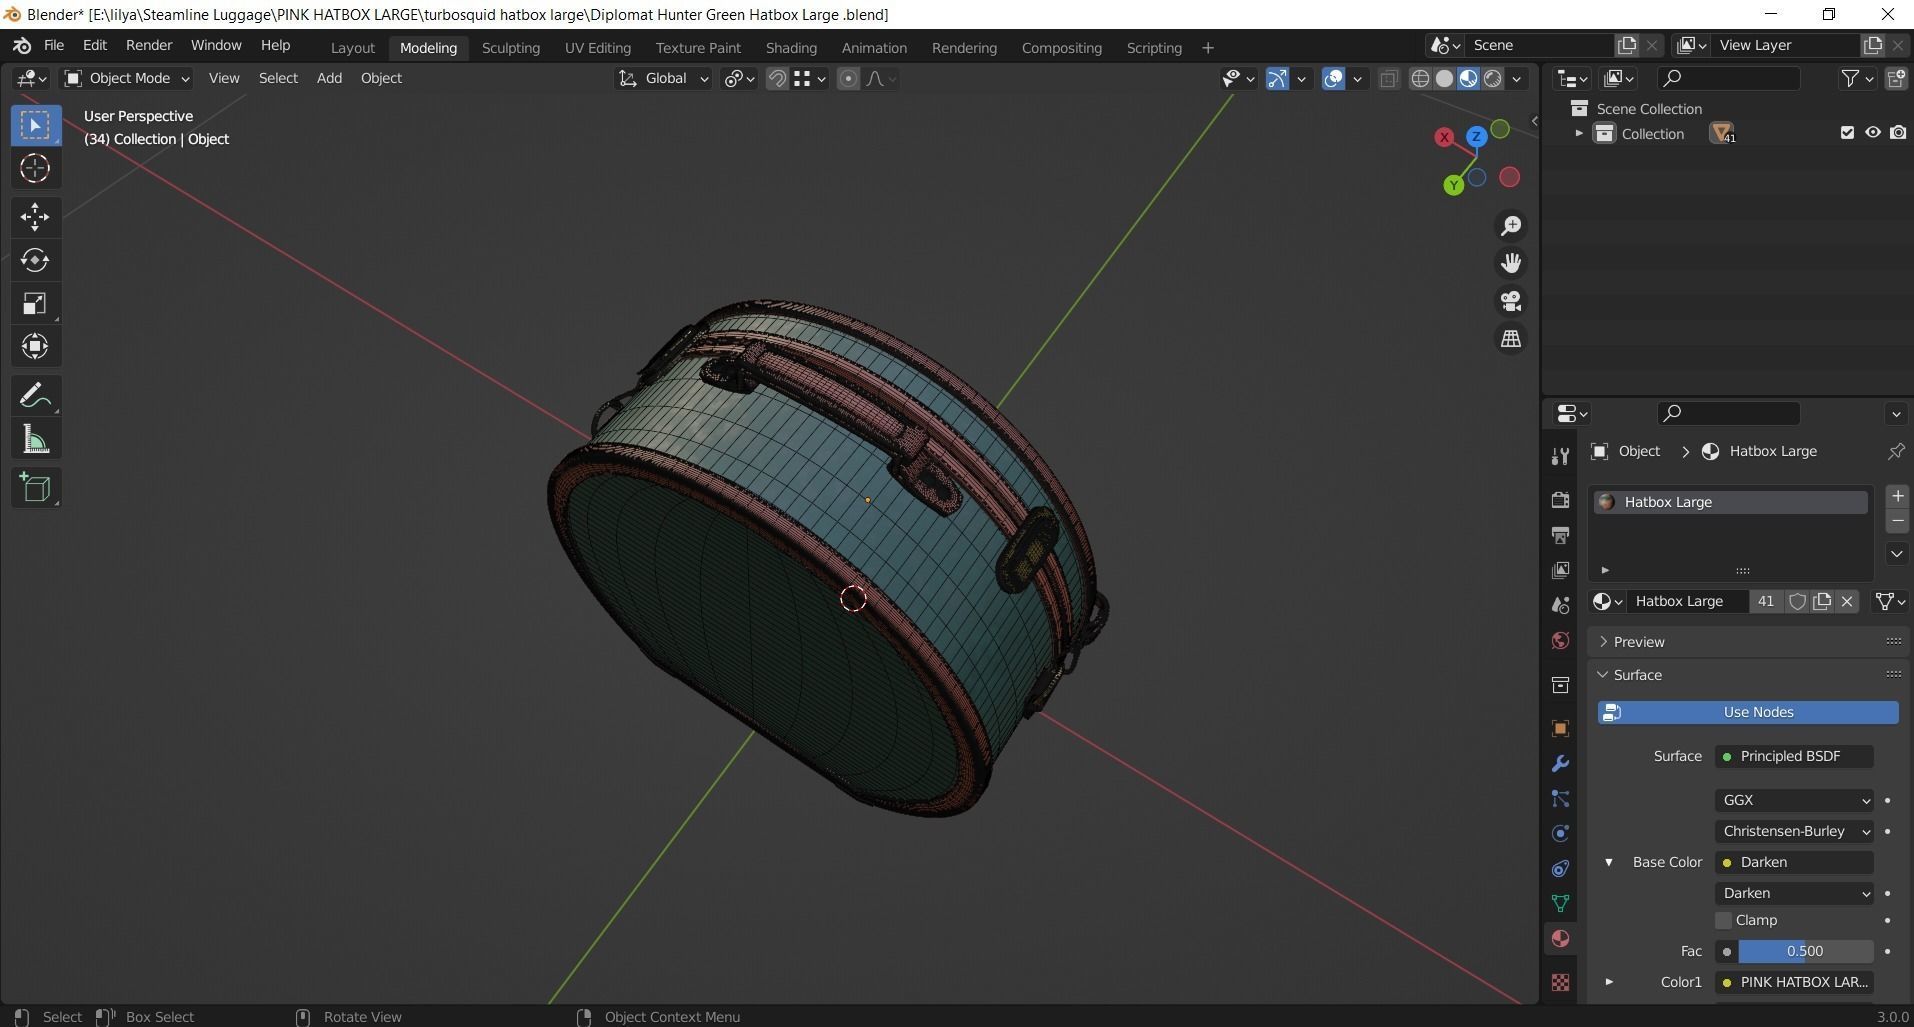
Task: Click the Use Nodes button
Action: point(1748,712)
